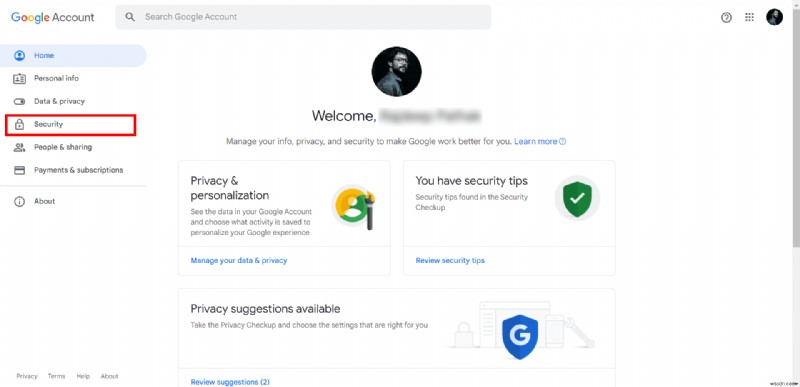Click the People & sharing icon
The image size is (800, 387).
click(19, 147)
